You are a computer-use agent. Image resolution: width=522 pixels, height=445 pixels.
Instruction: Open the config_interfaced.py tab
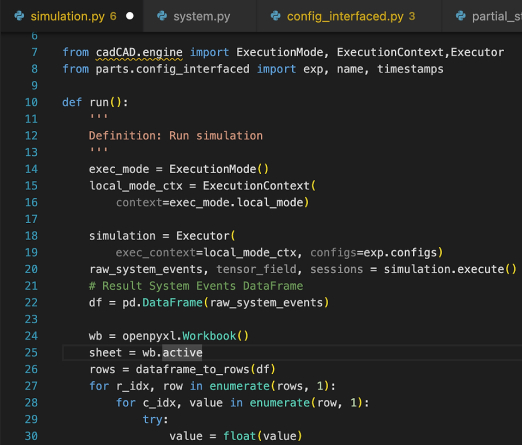[x=349, y=16]
